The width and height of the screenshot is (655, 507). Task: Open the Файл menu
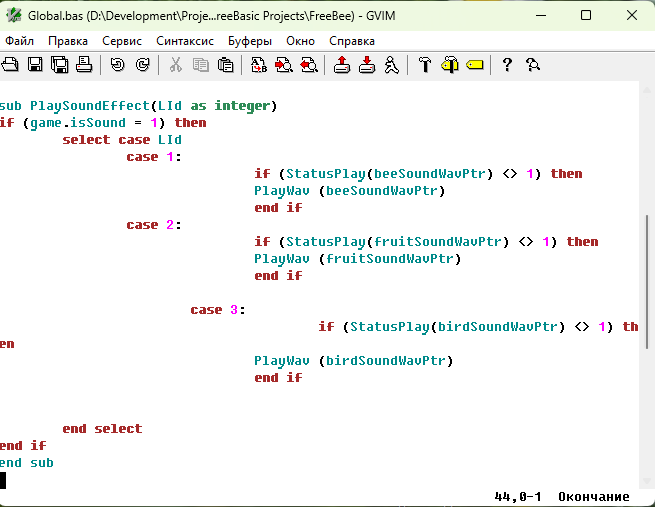[19, 41]
